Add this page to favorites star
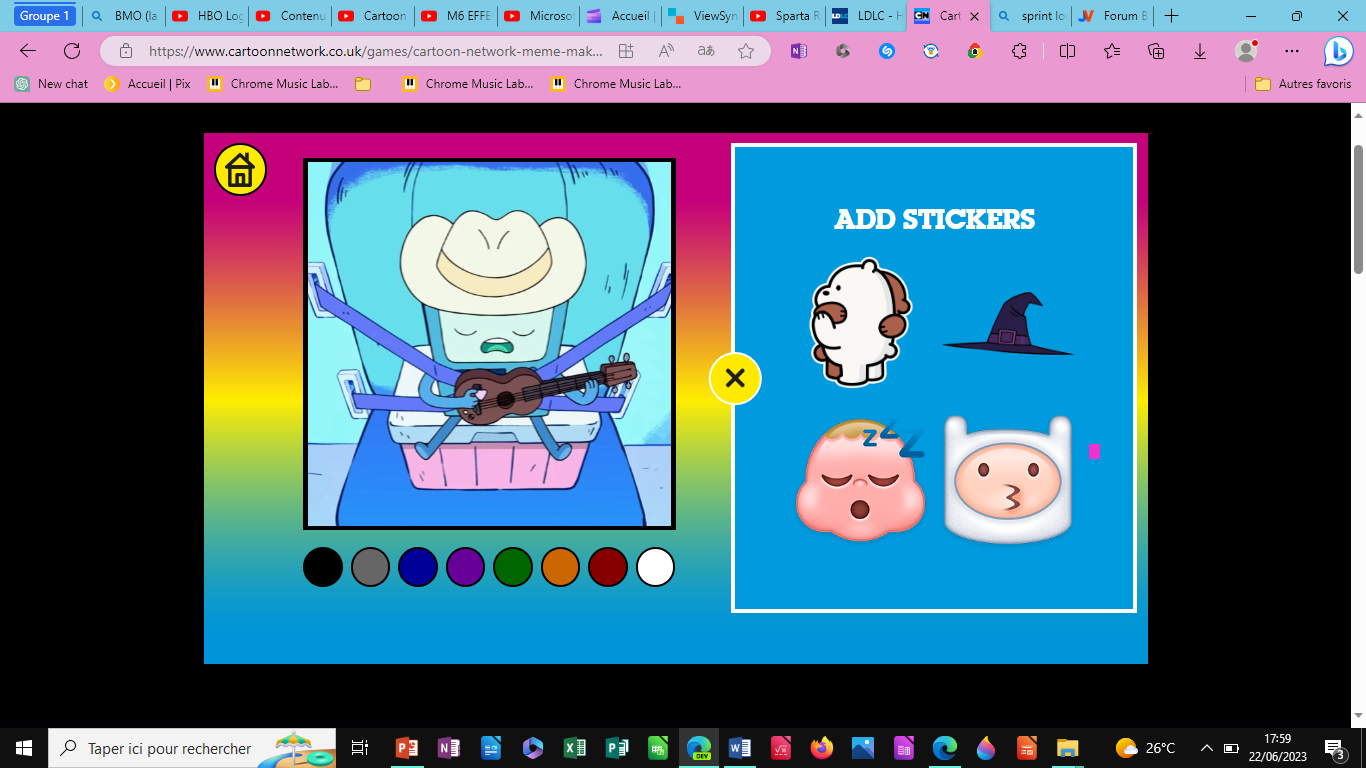The width and height of the screenshot is (1366, 768). (746, 51)
